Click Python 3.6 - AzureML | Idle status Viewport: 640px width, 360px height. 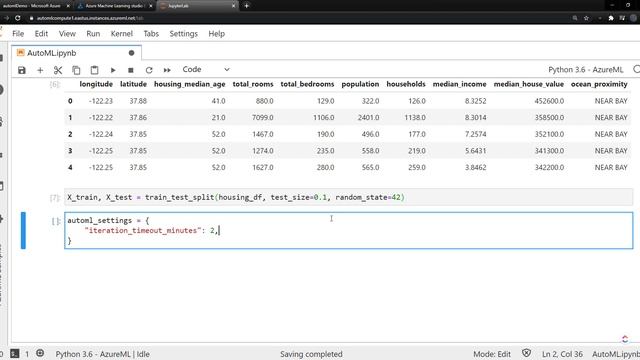click(x=102, y=354)
